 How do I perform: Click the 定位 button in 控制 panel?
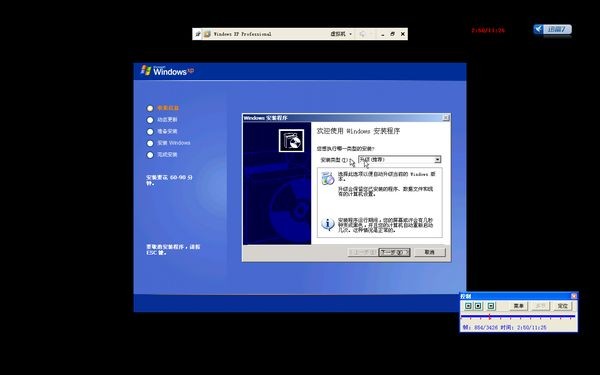(562, 306)
